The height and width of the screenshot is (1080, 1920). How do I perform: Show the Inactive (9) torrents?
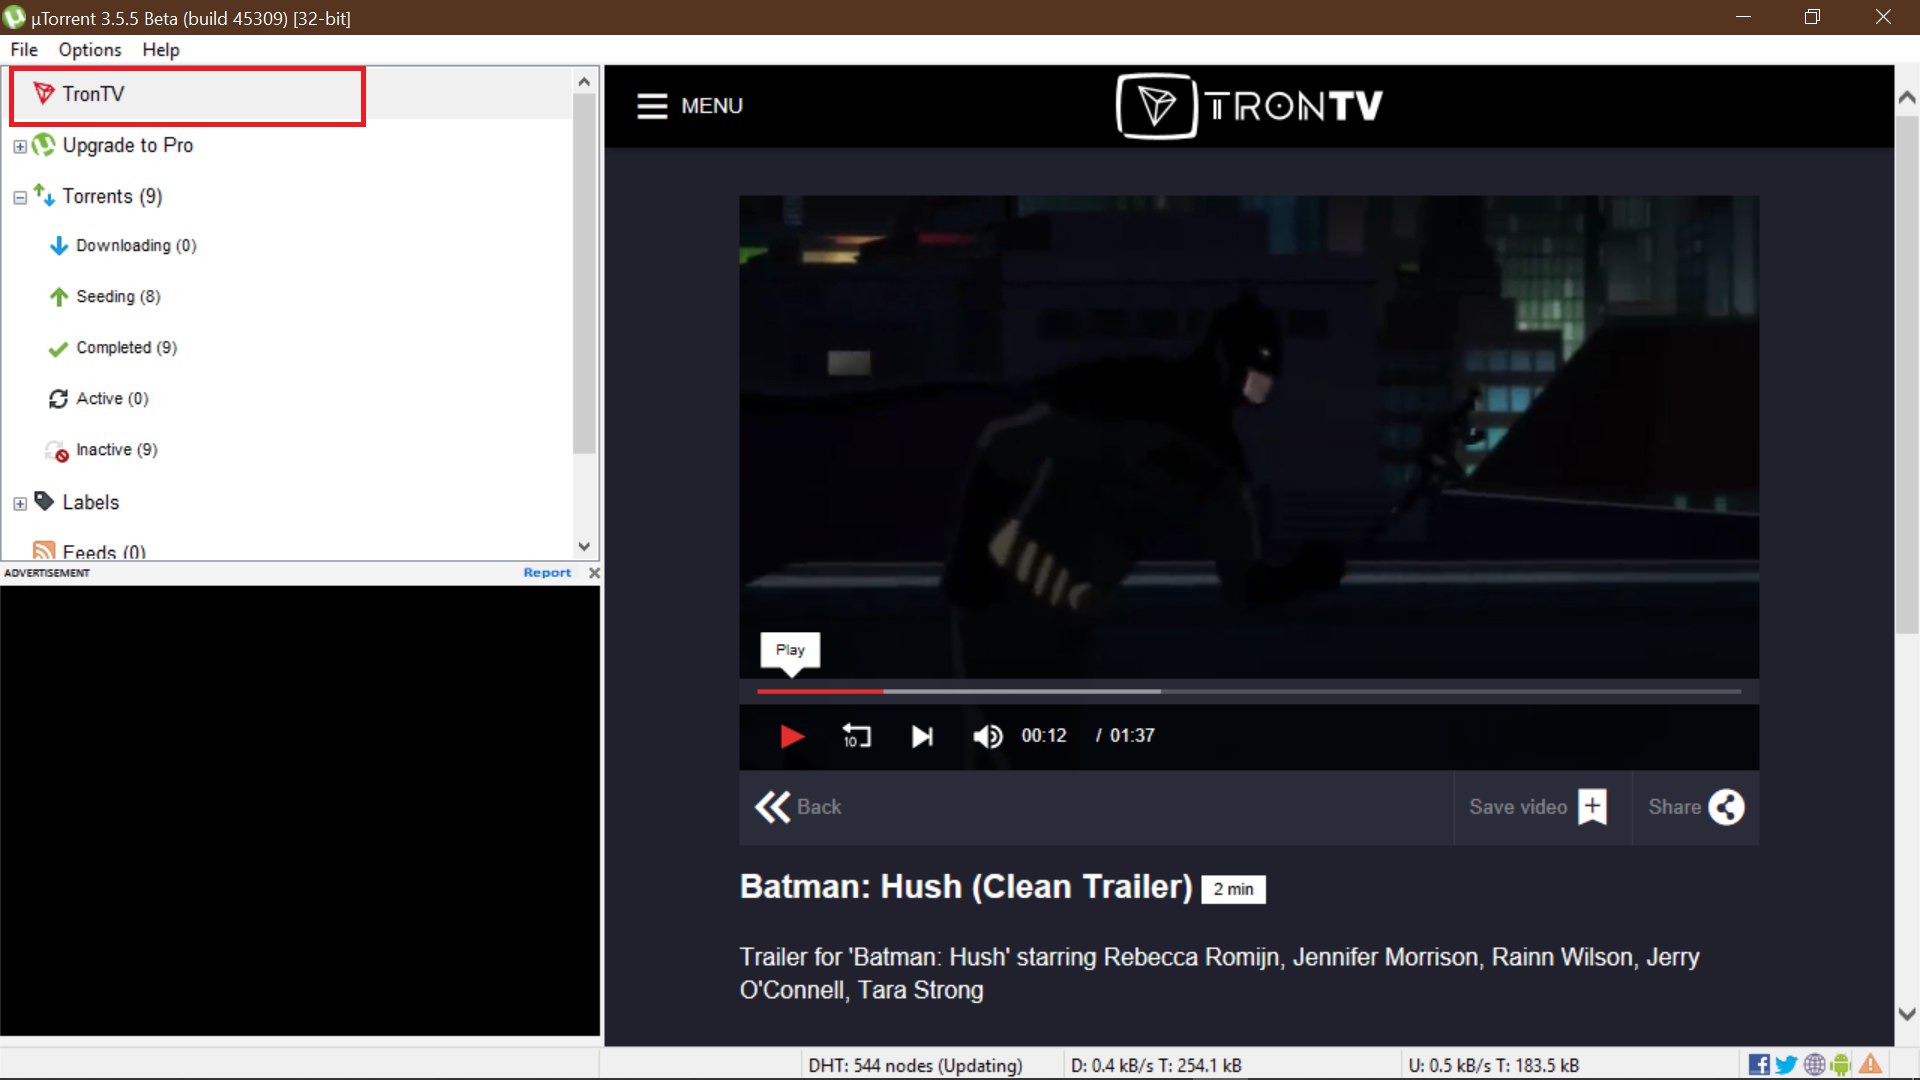(117, 449)
